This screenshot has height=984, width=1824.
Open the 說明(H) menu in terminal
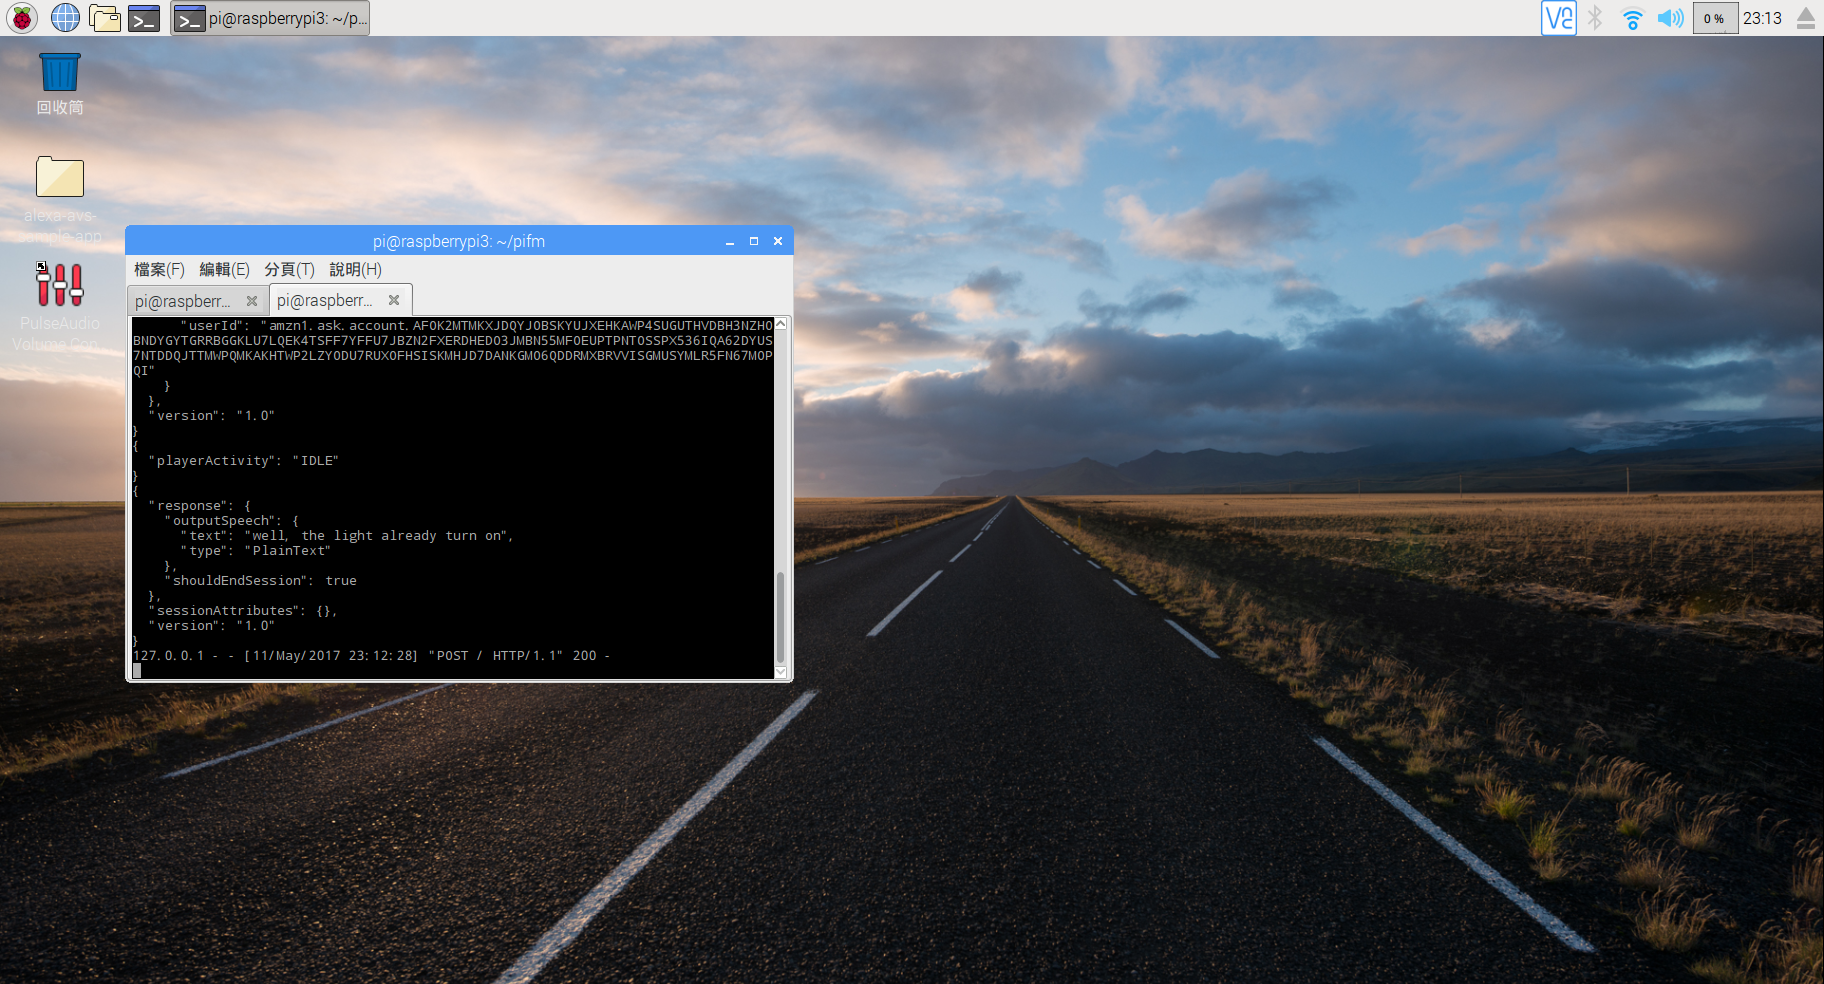355,269
